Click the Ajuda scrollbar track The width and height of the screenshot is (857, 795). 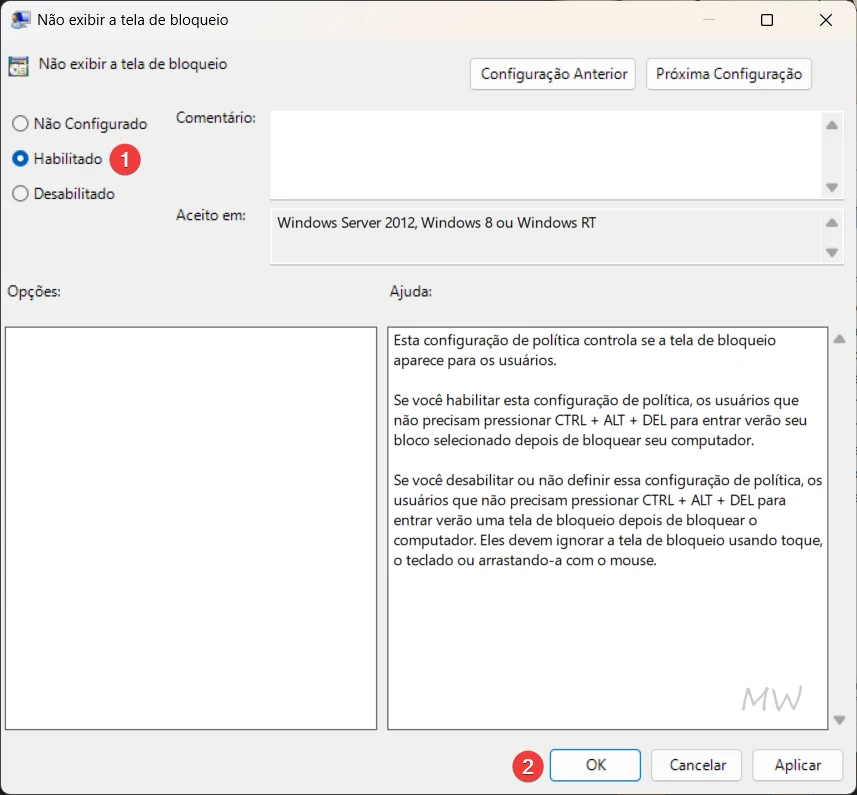pyautogui.click(x=840, y=530)
